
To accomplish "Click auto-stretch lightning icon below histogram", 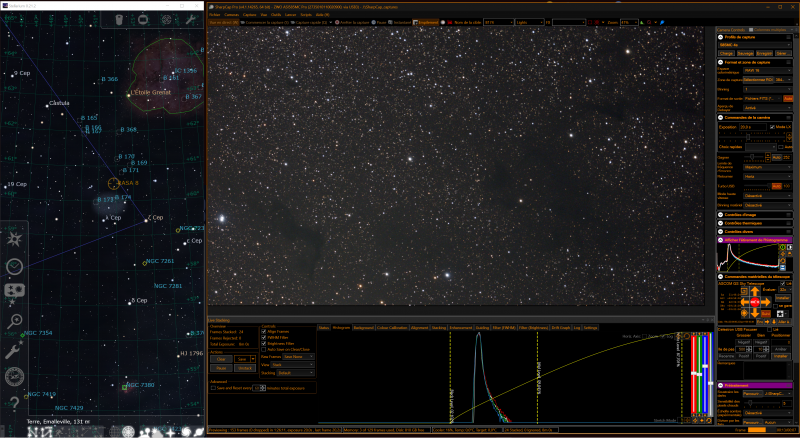I will pyautogui.click(x=695, y=421).
